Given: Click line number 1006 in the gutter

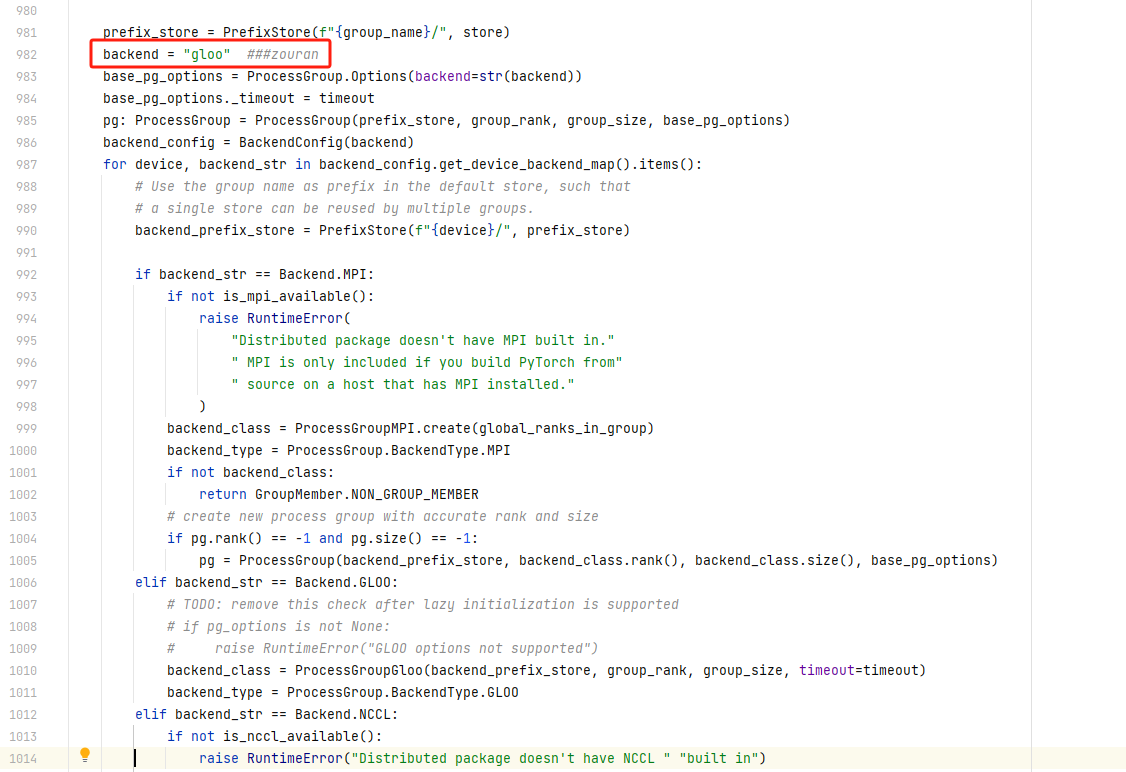Looking at the screenshot, I should tap(25, 582).
